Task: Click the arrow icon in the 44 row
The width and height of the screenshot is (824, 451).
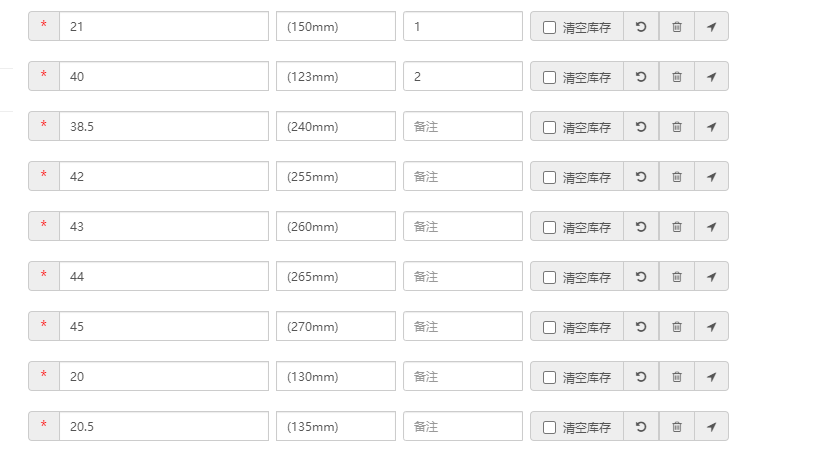Action: [x=711, y=277]
